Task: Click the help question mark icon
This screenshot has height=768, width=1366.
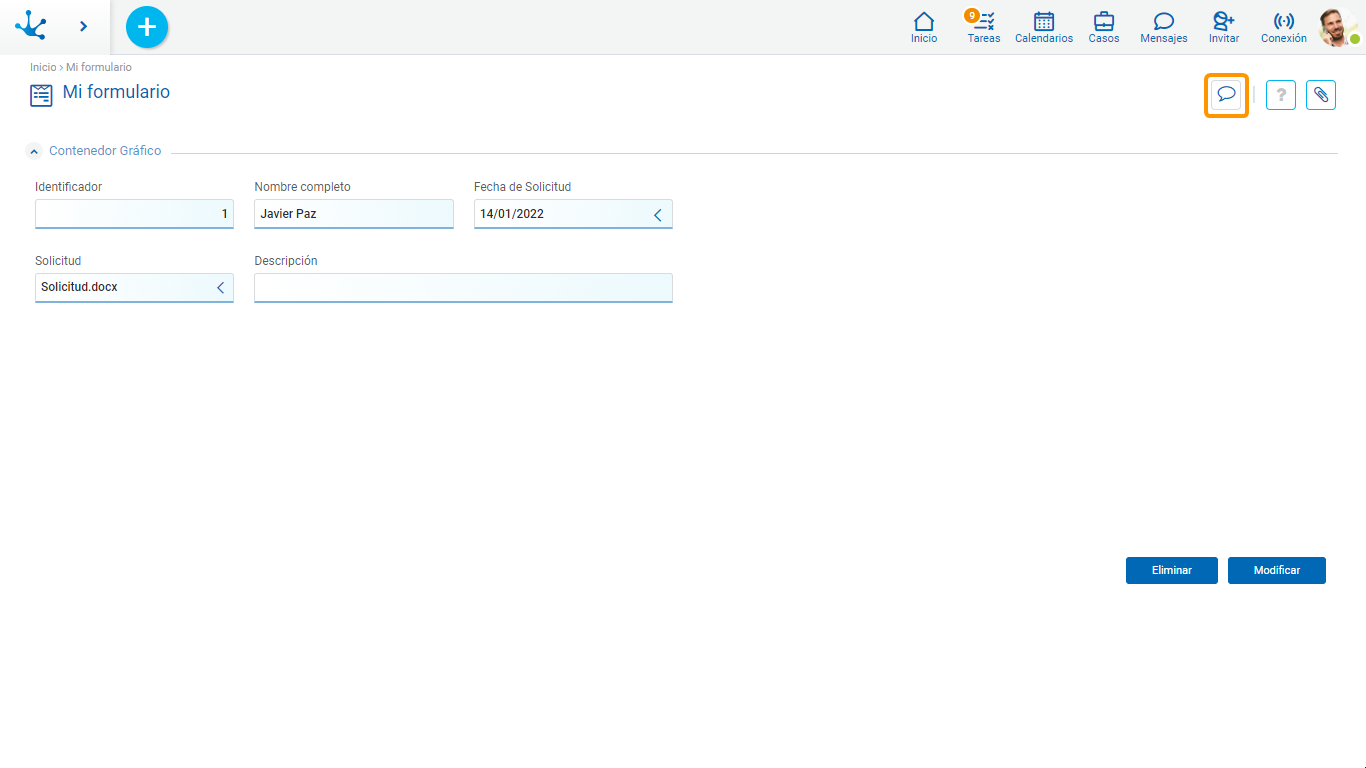Action: [1281, 95]
